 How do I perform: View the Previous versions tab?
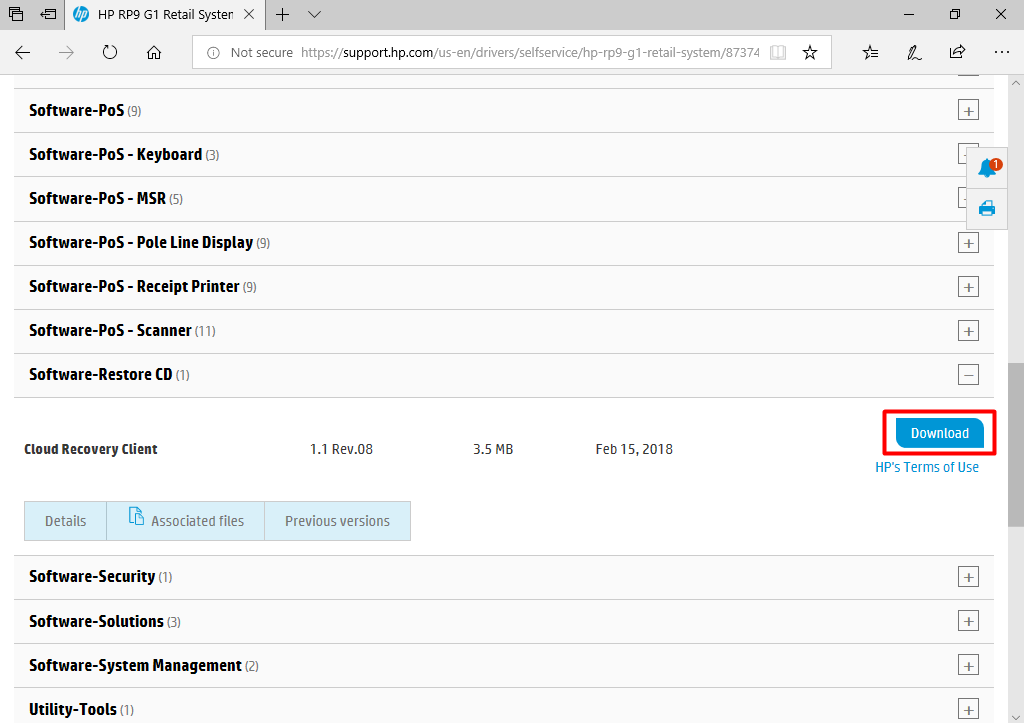click(x=338, y=521)
